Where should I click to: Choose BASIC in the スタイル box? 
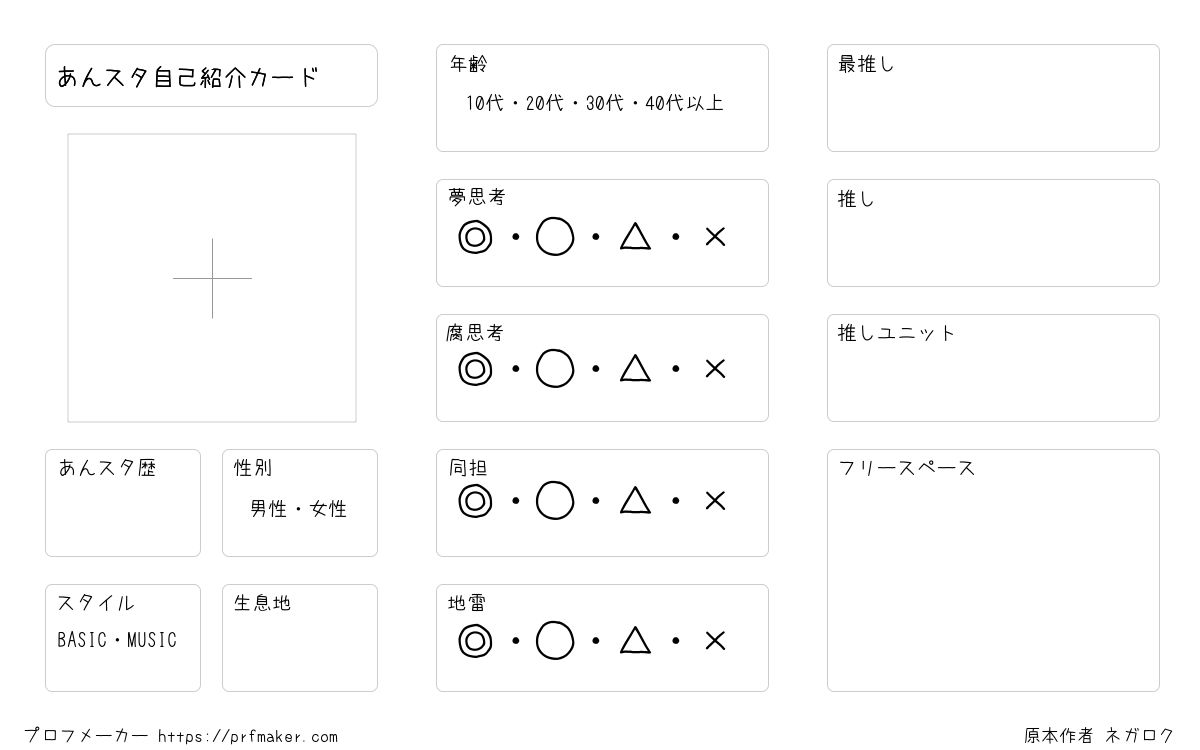coord(82,640)
